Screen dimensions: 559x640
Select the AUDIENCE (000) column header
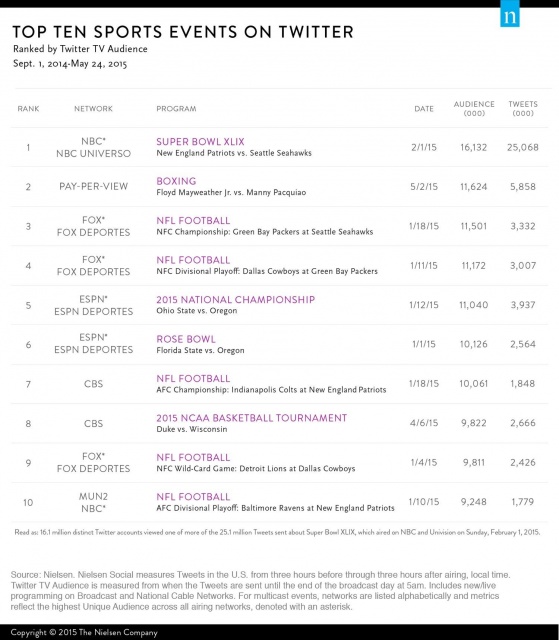(474, 109)
